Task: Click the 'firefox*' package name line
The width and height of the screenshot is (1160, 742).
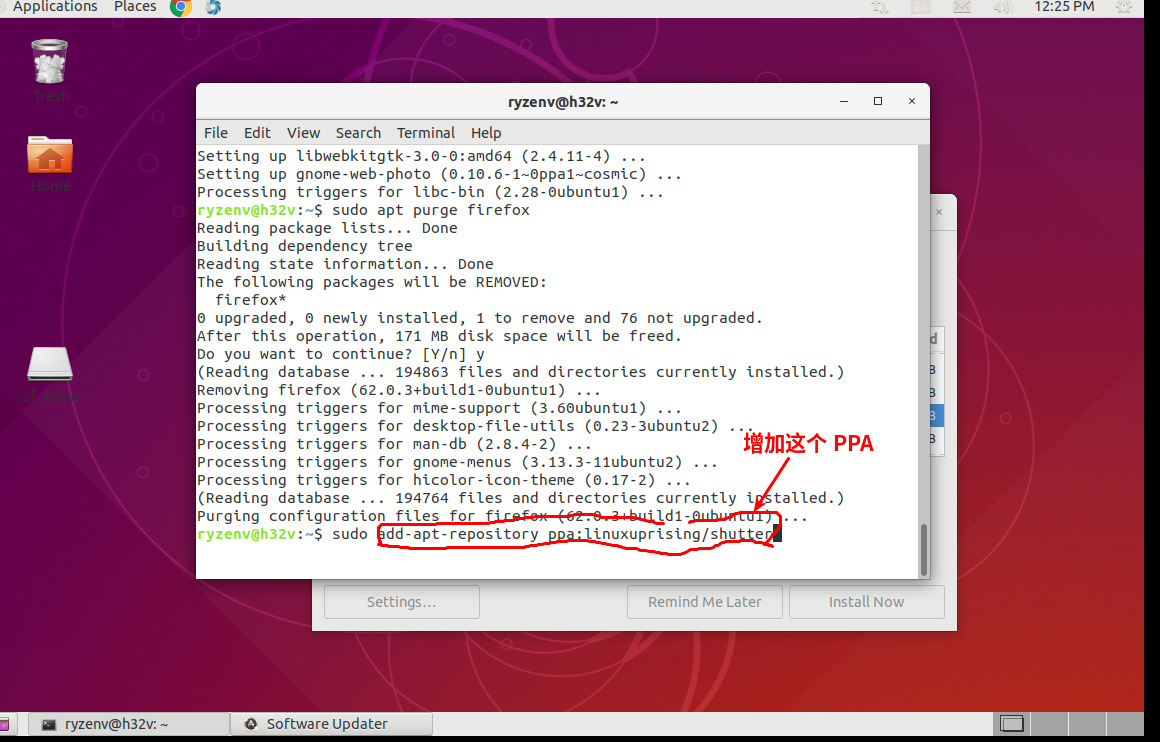Action: (x=251, y=300)
